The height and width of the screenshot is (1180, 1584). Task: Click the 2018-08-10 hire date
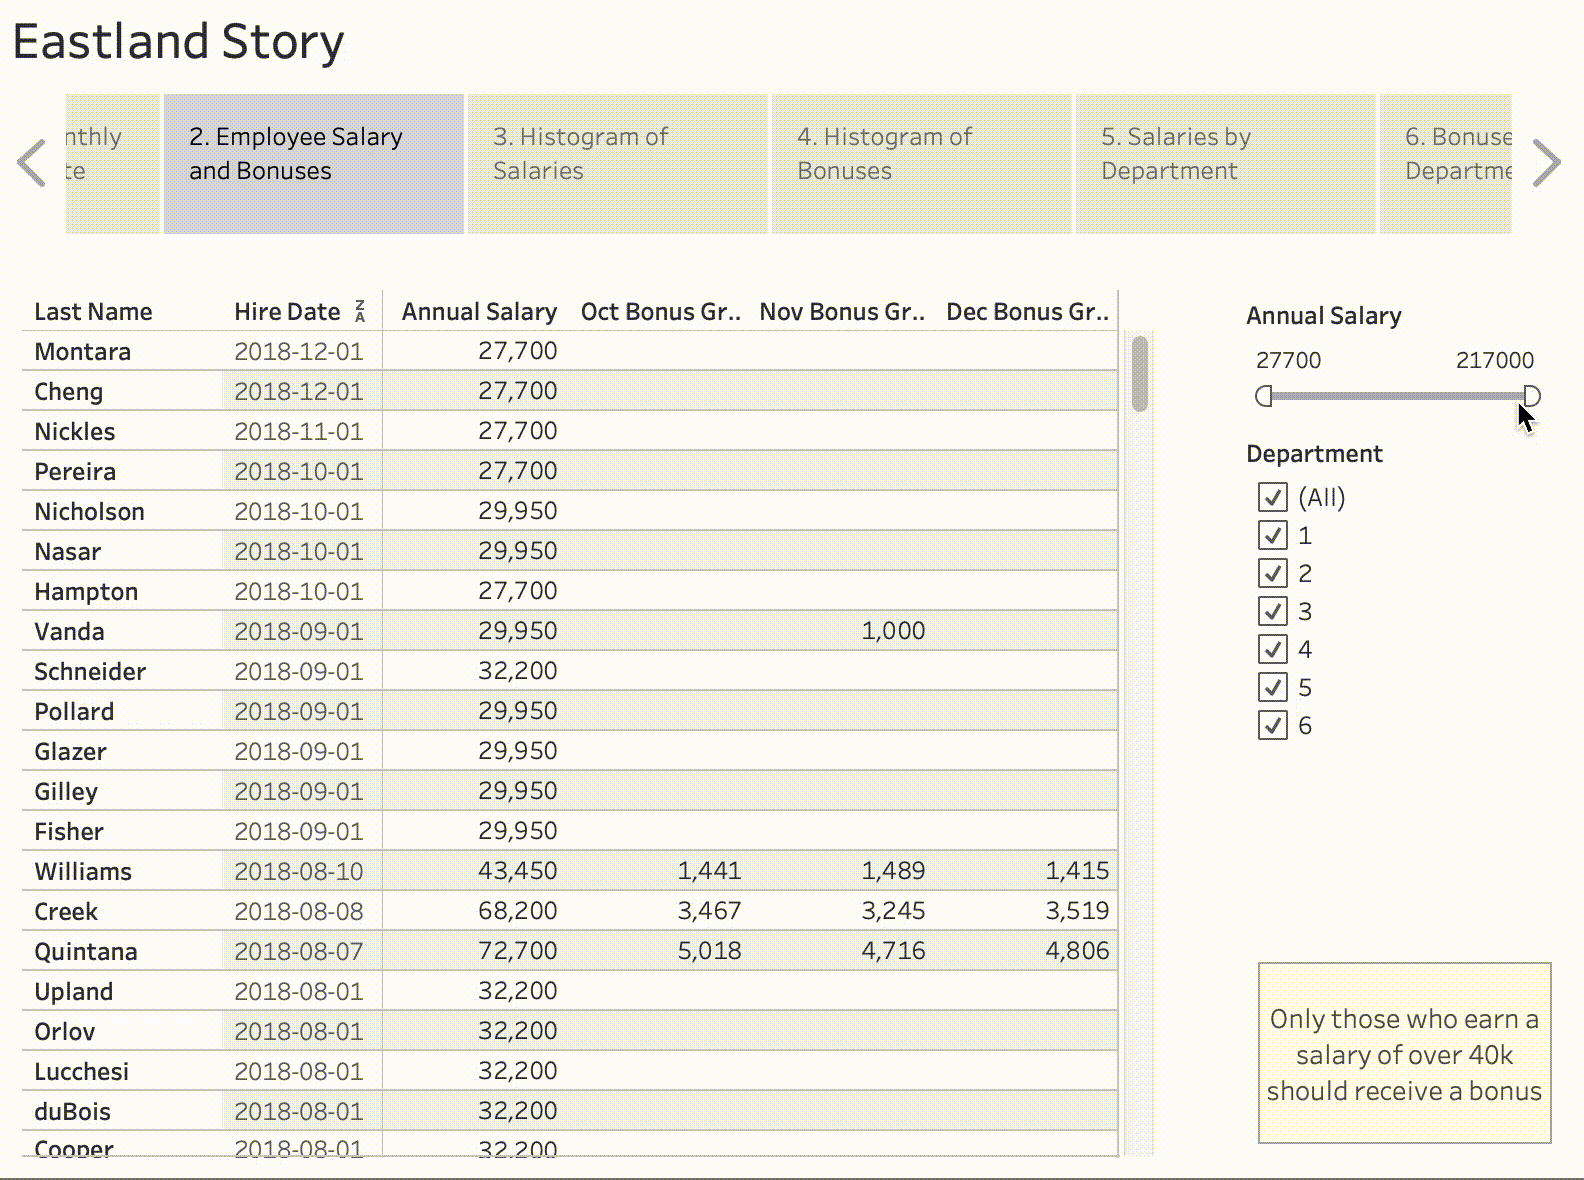298,872
